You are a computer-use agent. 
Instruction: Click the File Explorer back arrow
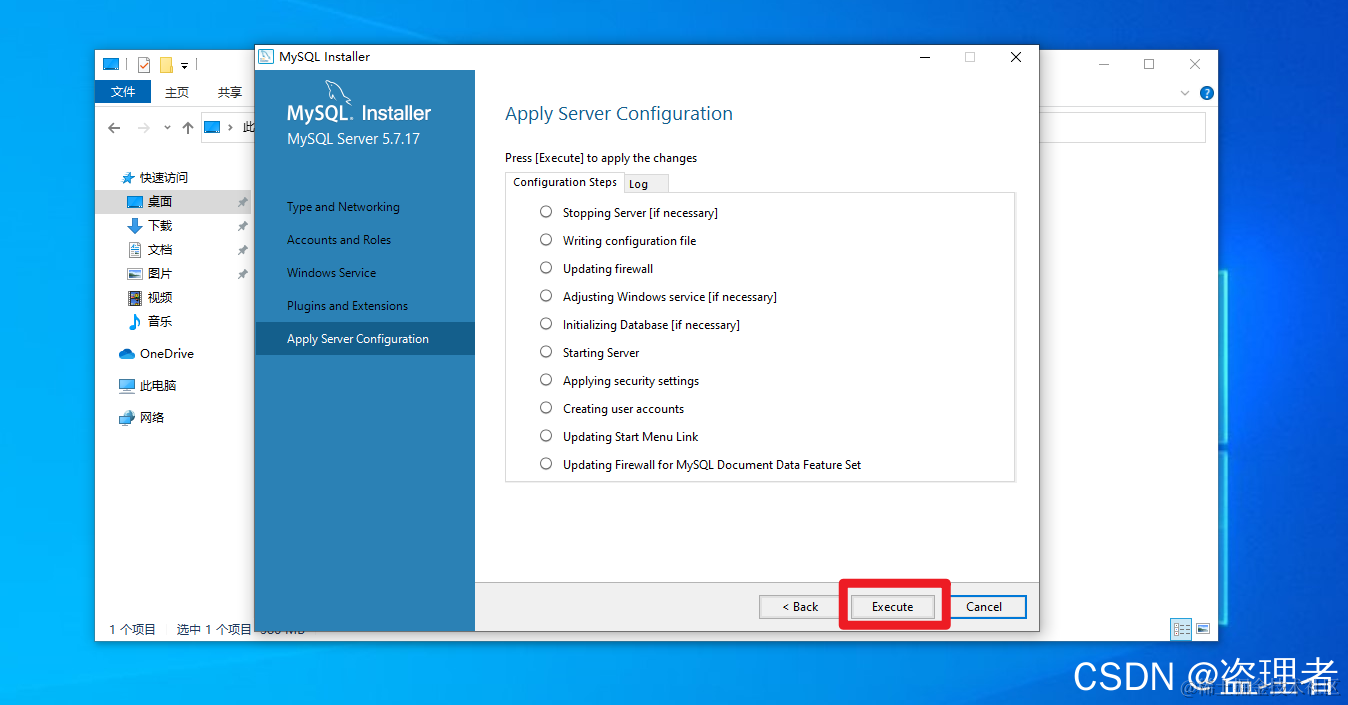[114, 128]
